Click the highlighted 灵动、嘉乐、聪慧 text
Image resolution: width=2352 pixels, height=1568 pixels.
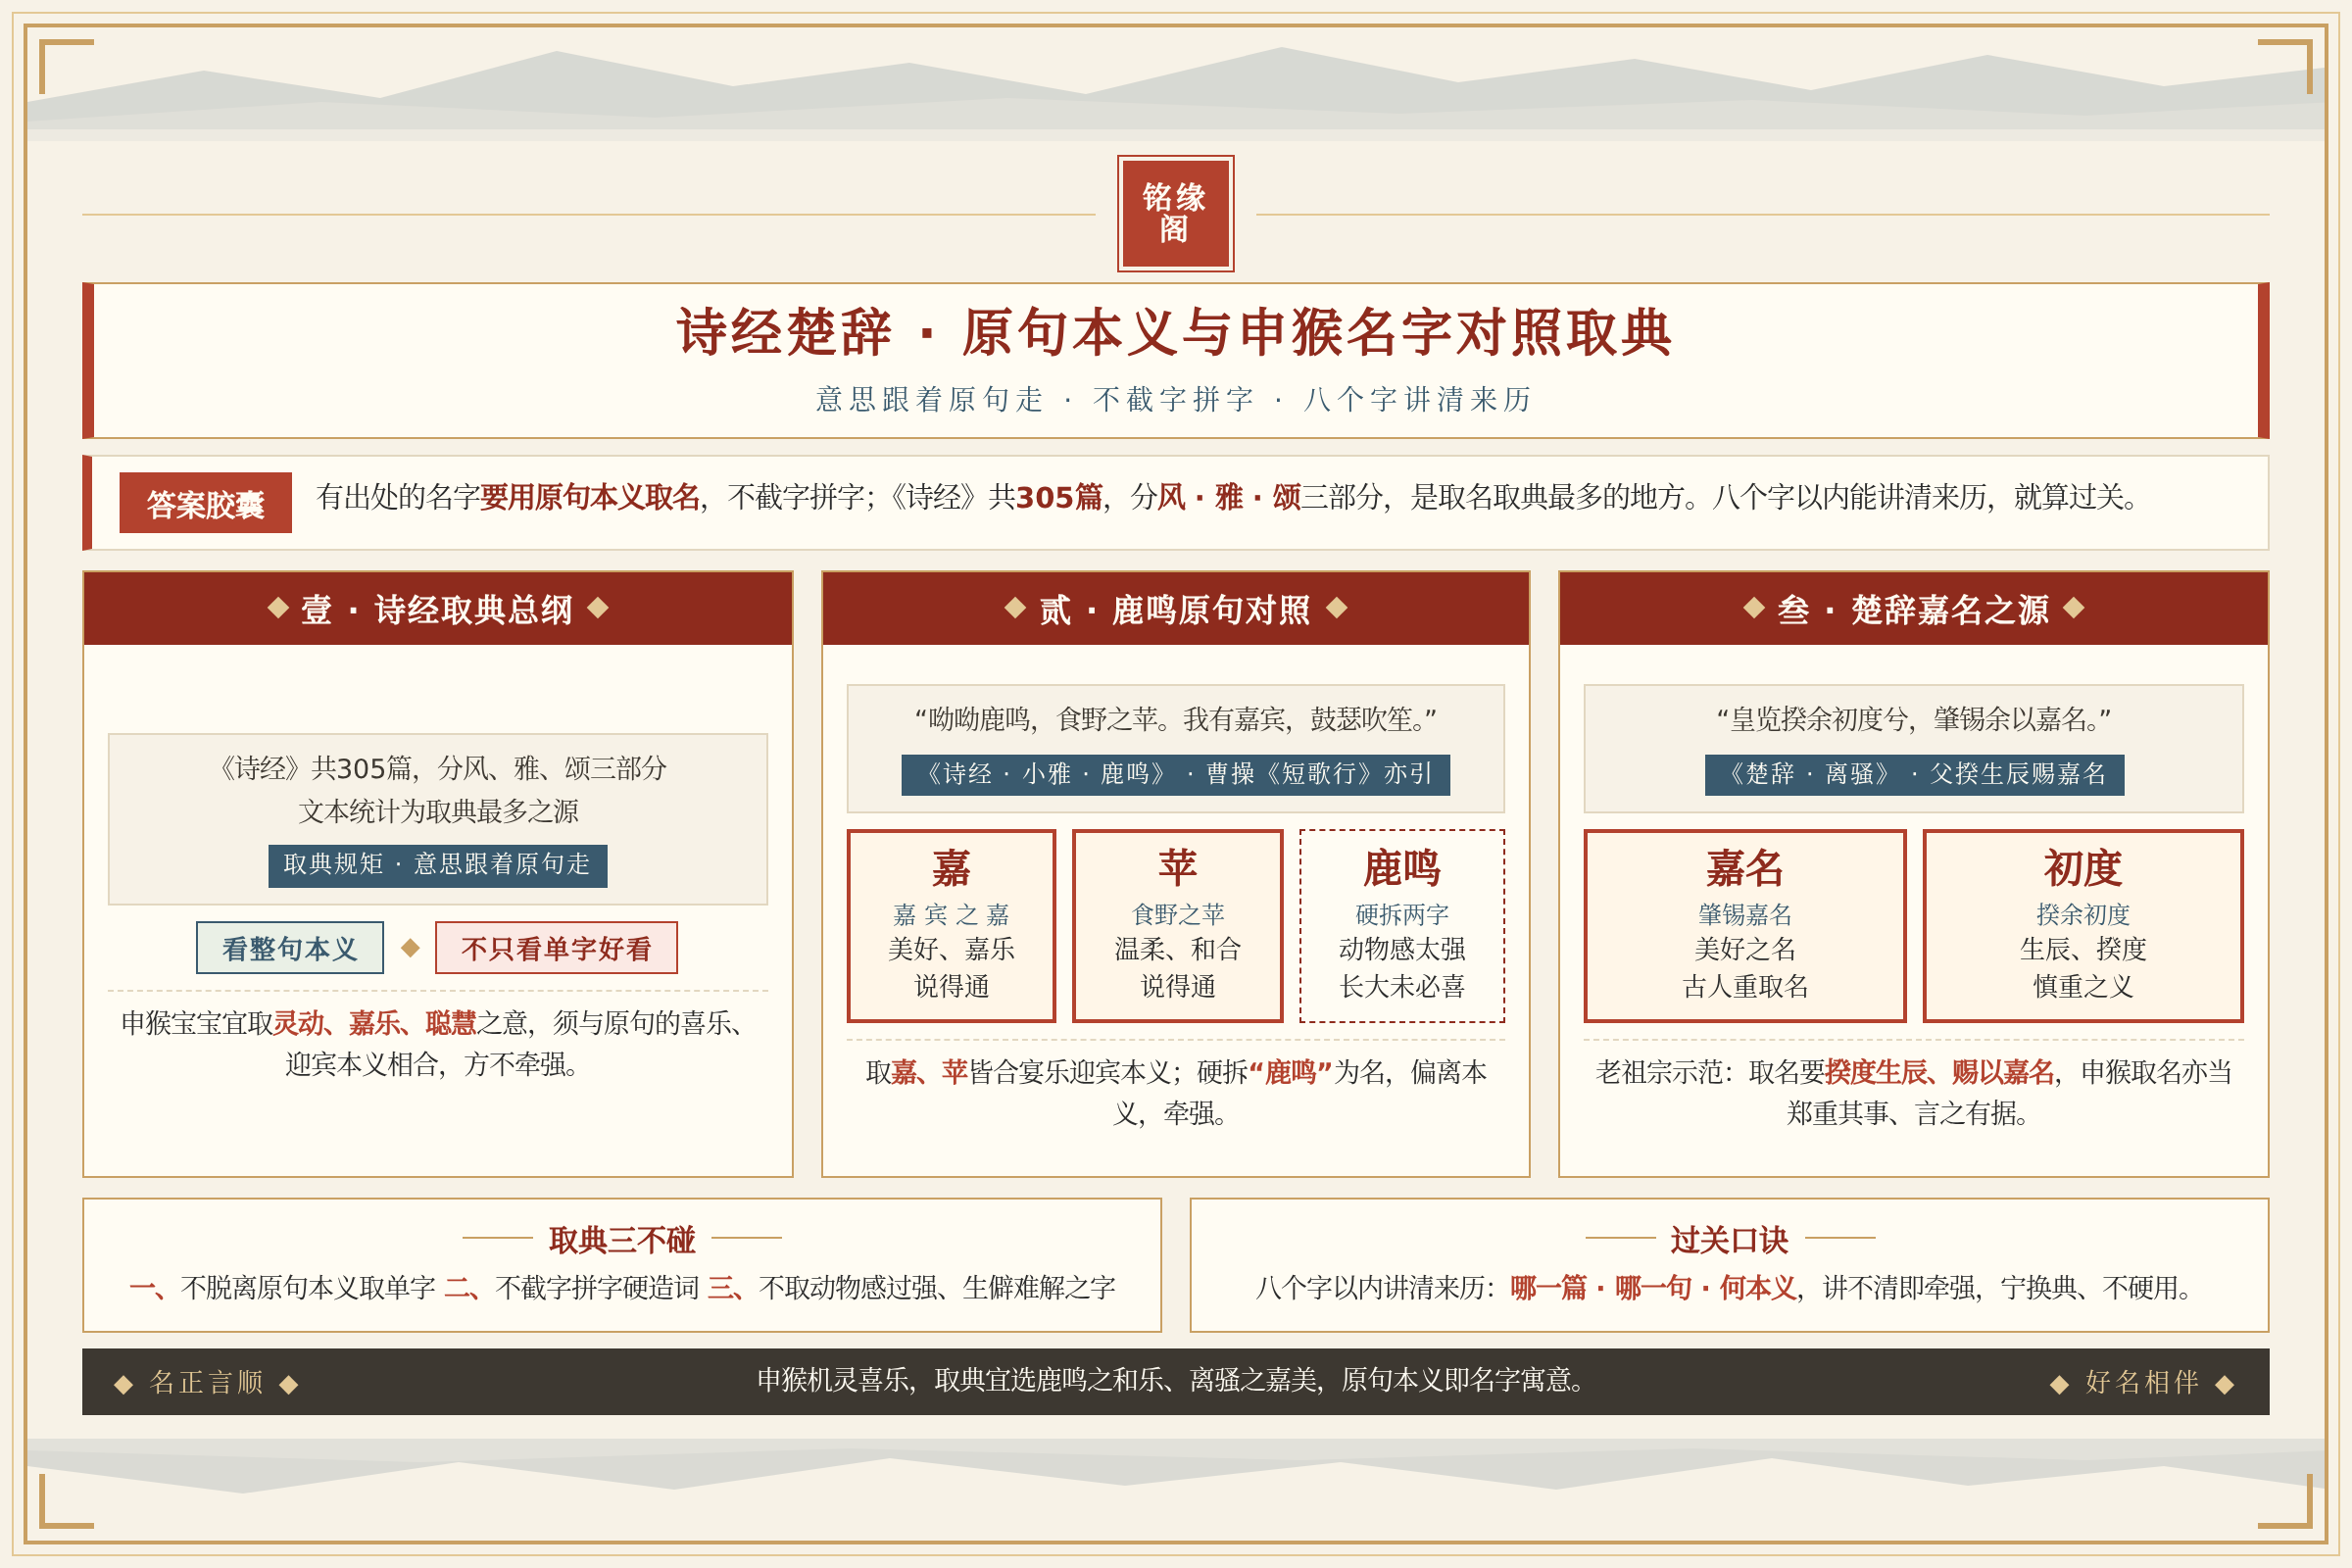[375, 1023]
